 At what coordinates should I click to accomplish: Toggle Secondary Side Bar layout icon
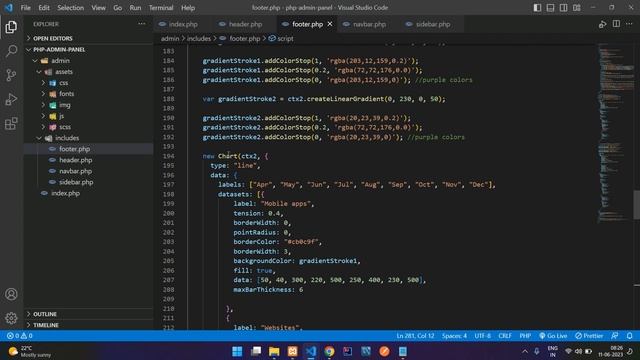[564, 7]
